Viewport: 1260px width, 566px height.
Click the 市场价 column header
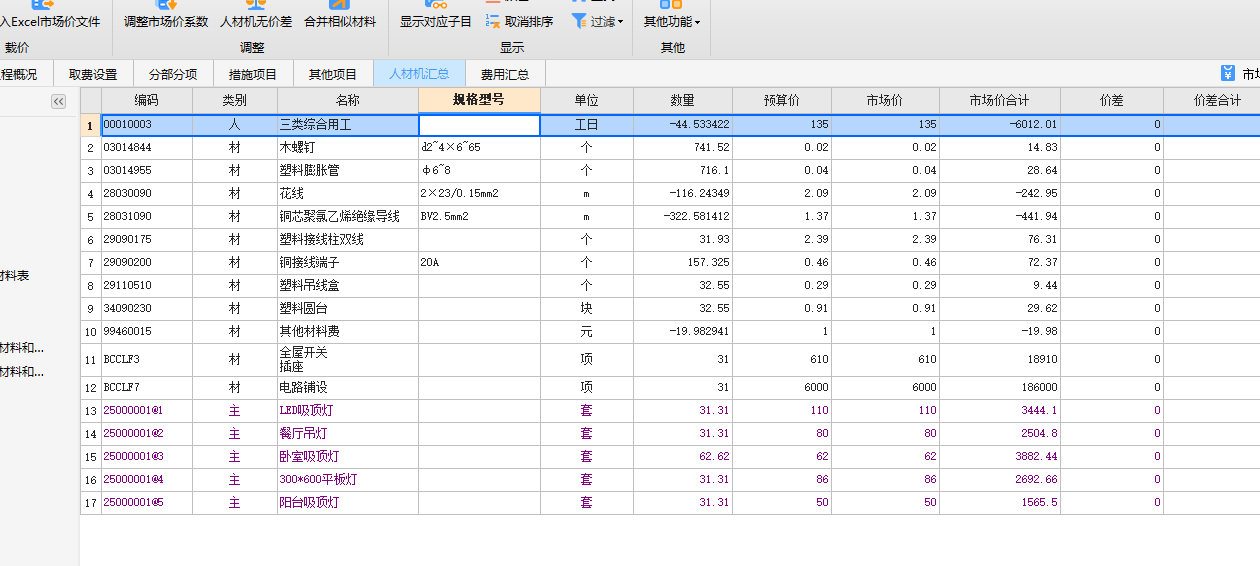click(885, 101)
